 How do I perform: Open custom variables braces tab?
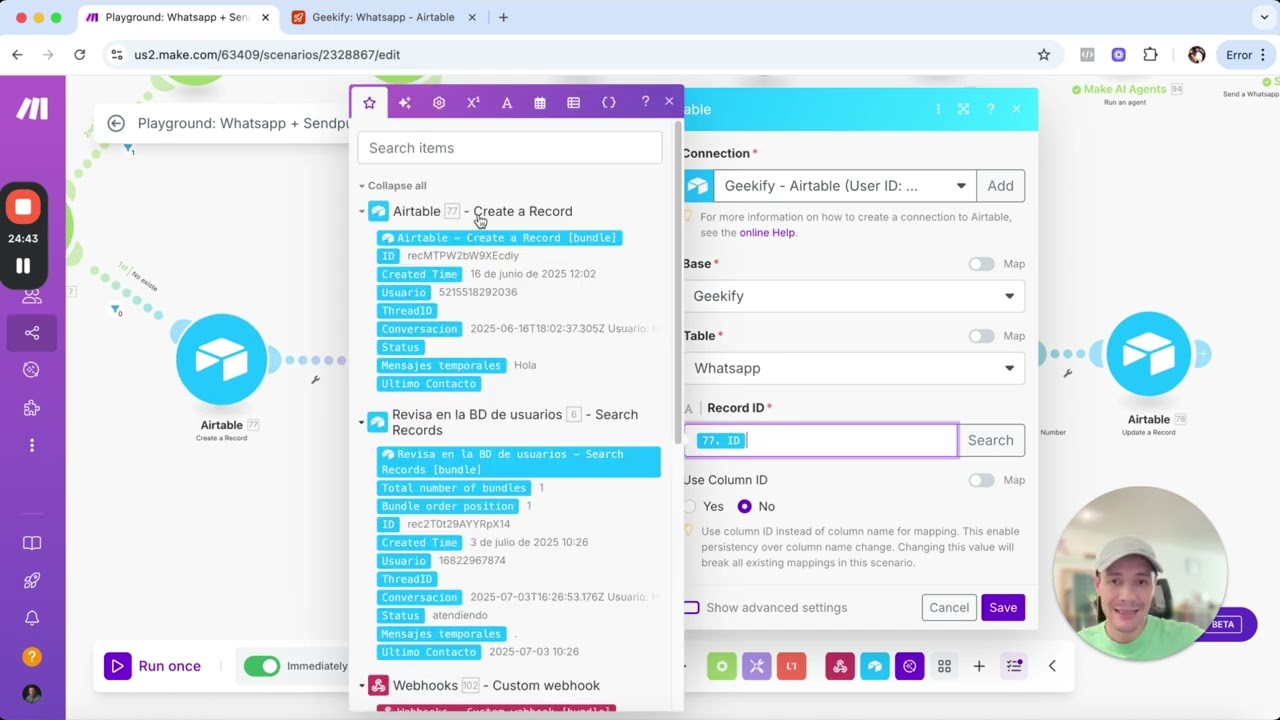click(608, 103)
